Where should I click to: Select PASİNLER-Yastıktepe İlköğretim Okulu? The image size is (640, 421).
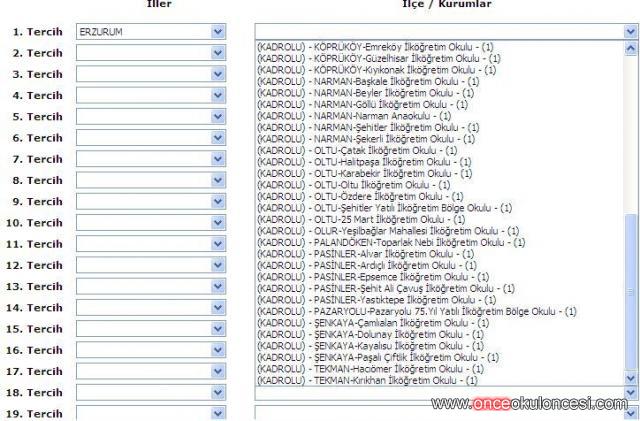[x=440, y=300]
